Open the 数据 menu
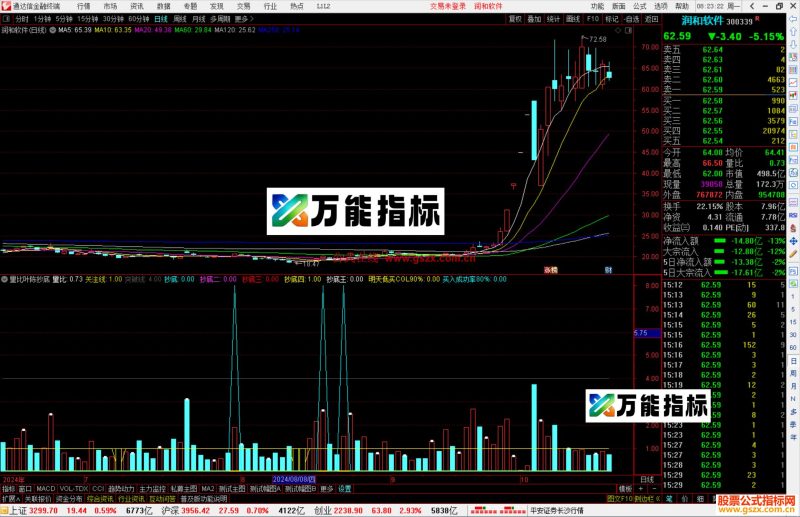Image resolution: width=800 pixels, height=517 pixels. 163,6
